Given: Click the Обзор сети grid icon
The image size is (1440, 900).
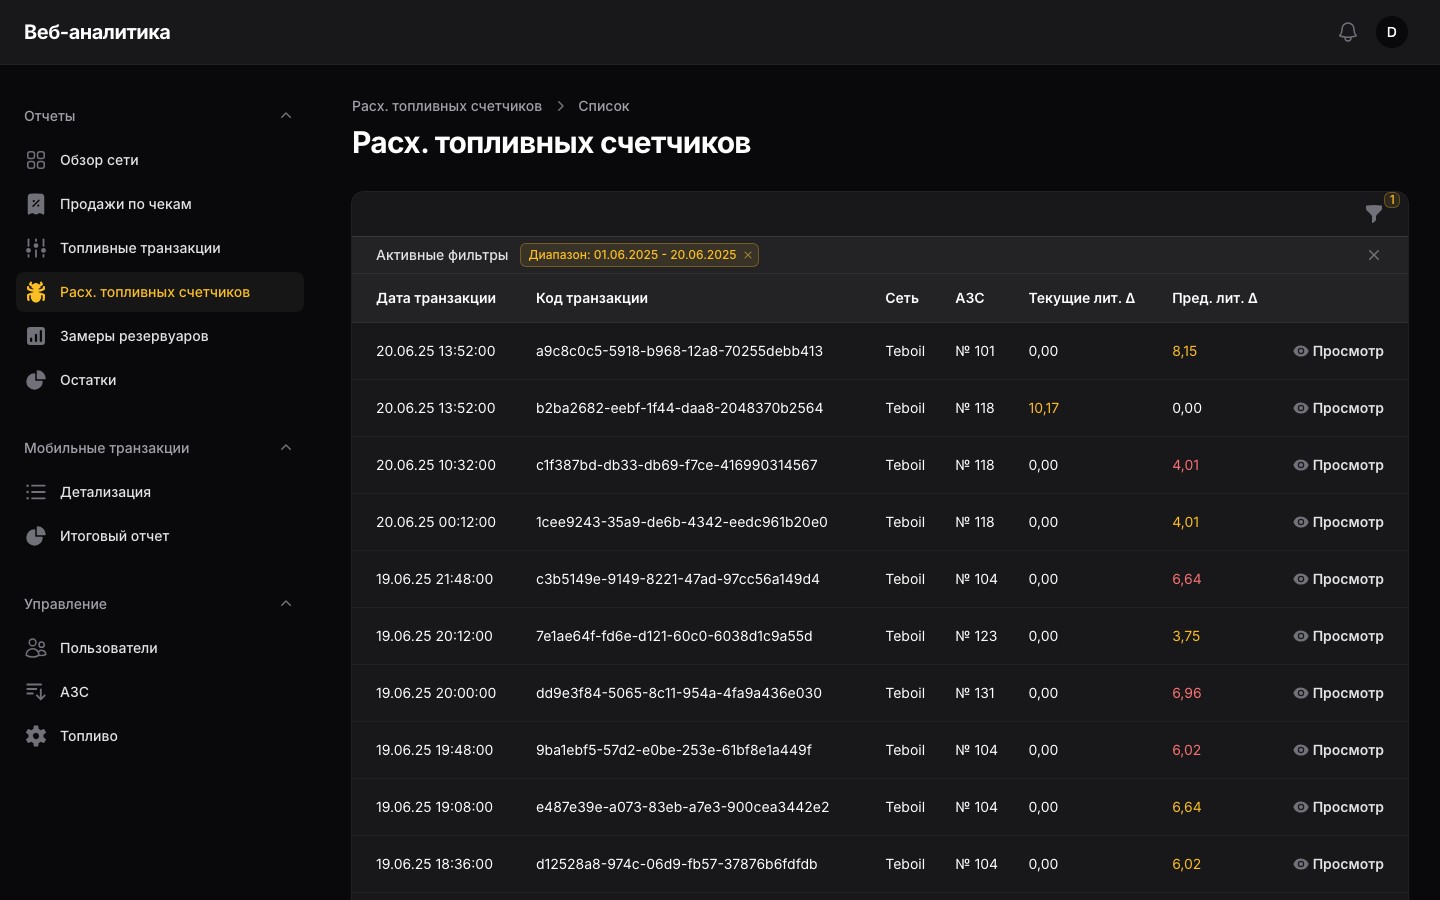Looking at the screenshot, I should pos(36,160).
